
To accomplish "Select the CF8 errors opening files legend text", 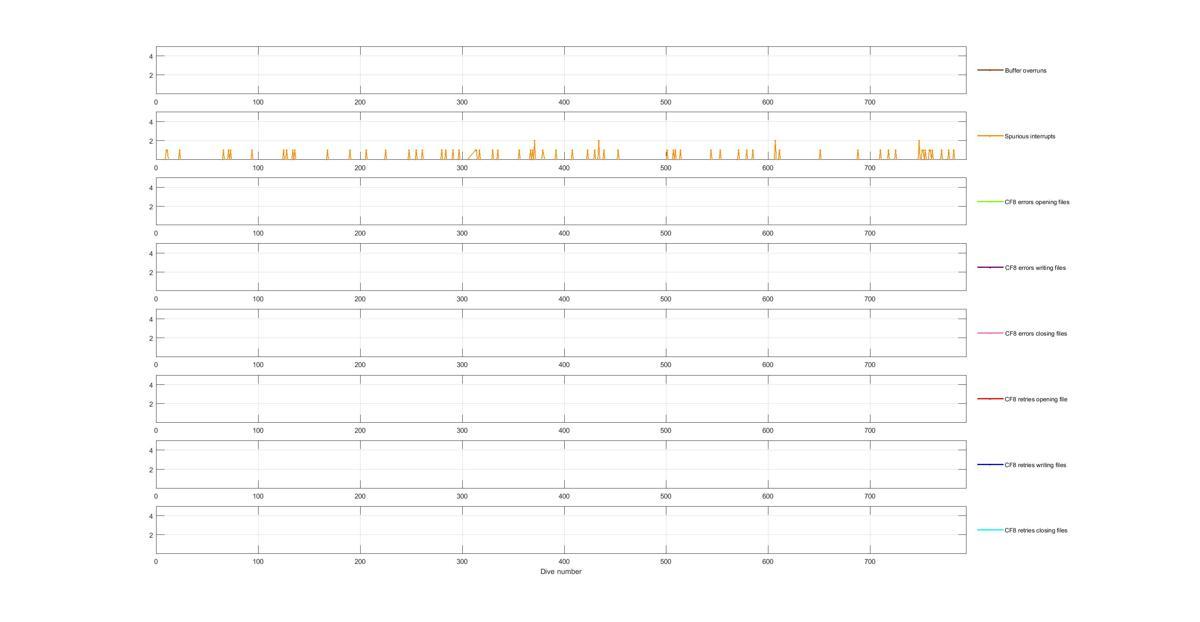I will (1036, 202).
